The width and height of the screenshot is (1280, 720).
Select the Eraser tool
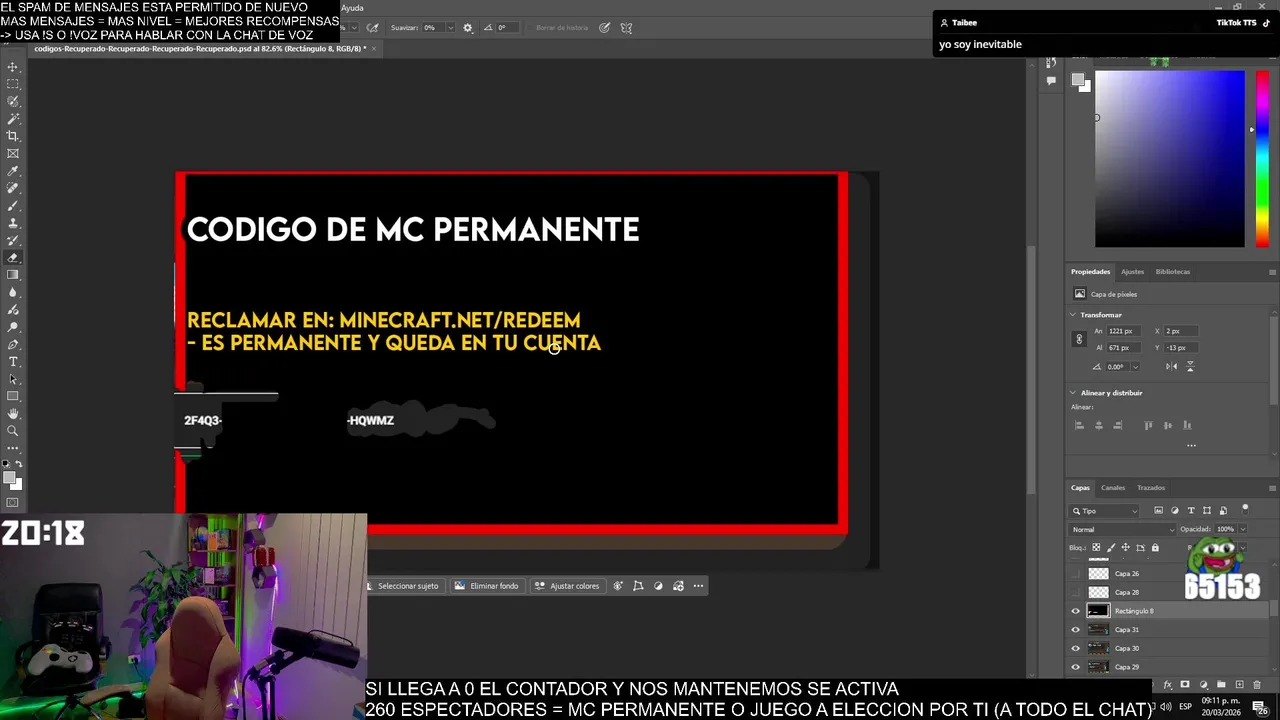13,258
